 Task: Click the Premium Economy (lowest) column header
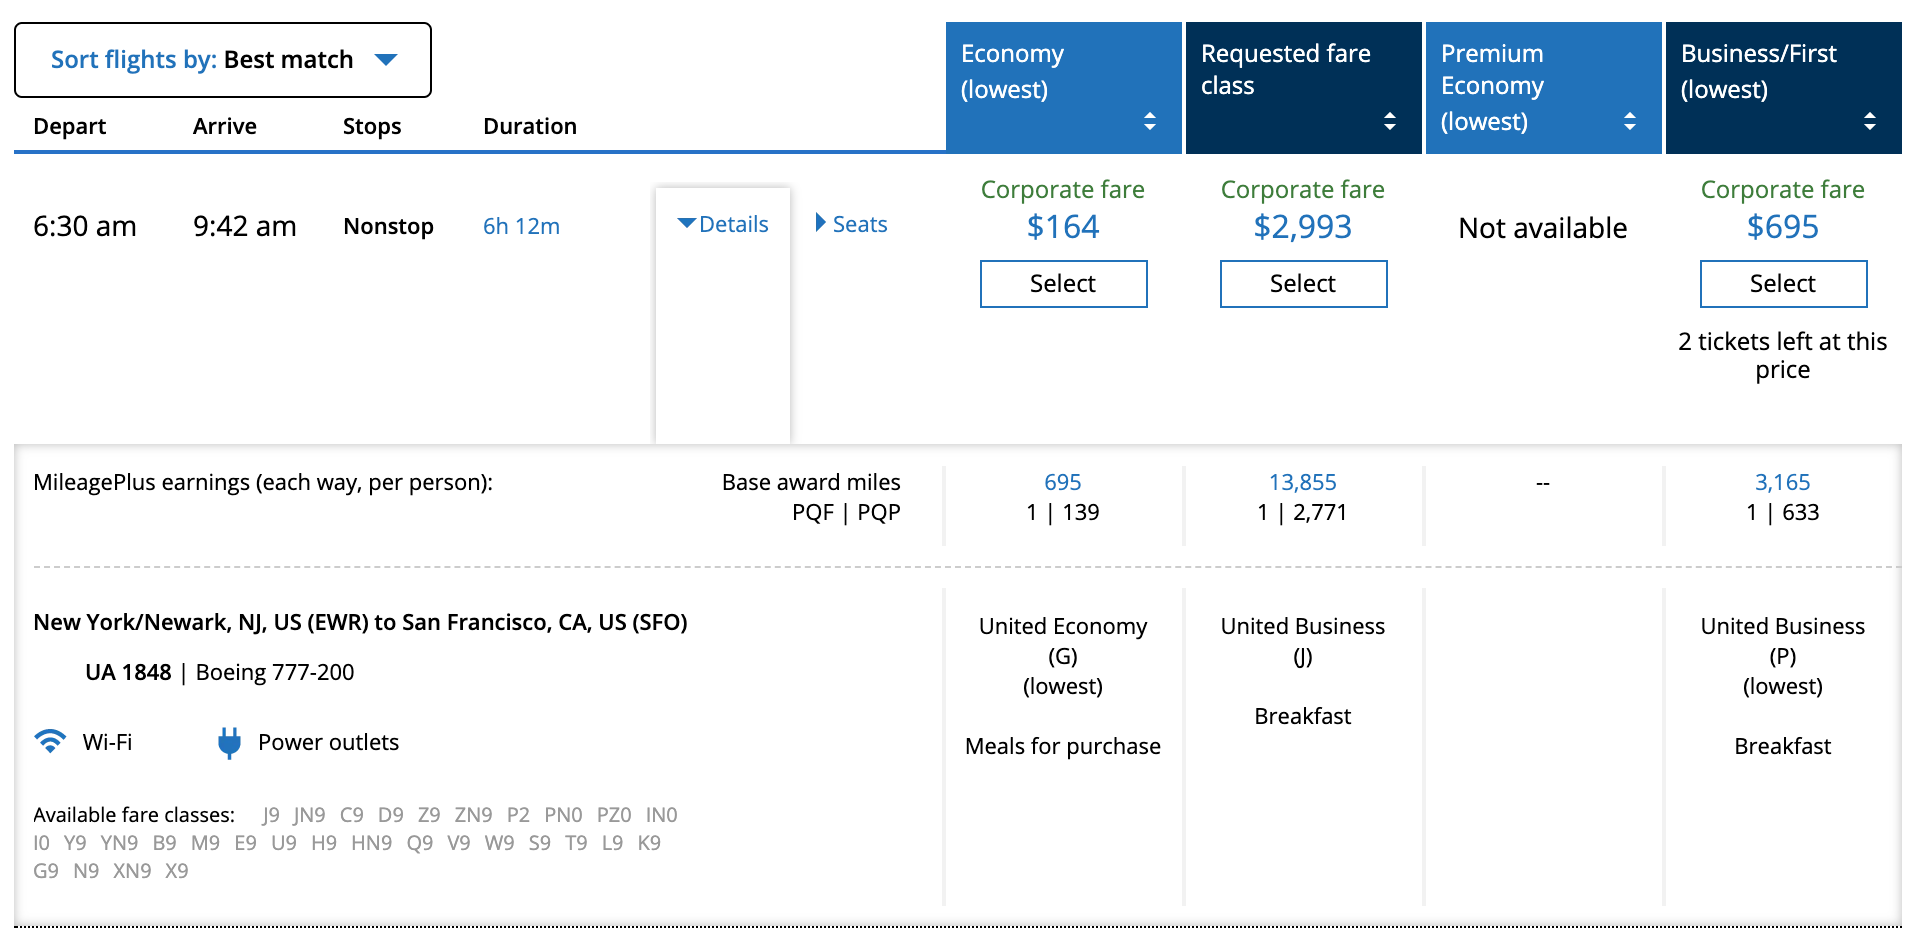point(1492,87)
